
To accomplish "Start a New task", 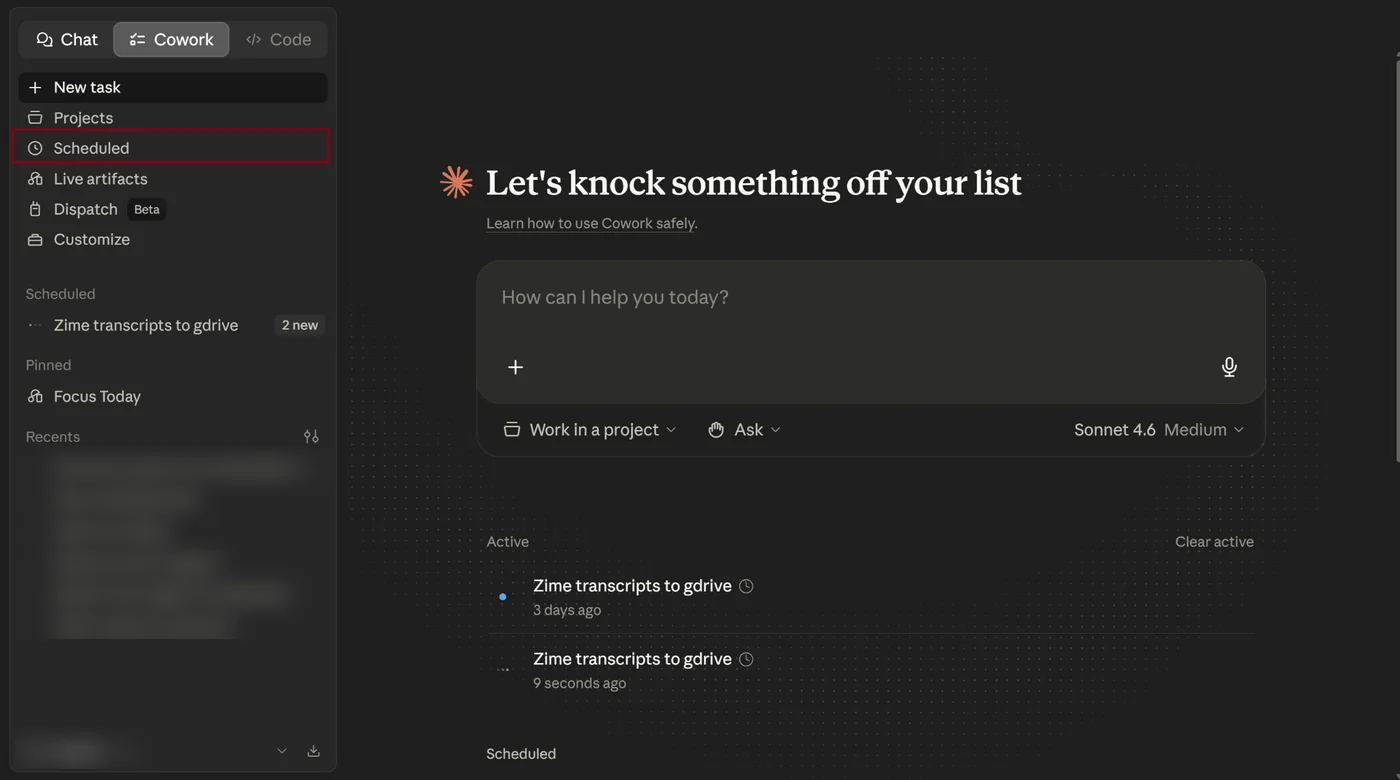I will click(173, 87).
